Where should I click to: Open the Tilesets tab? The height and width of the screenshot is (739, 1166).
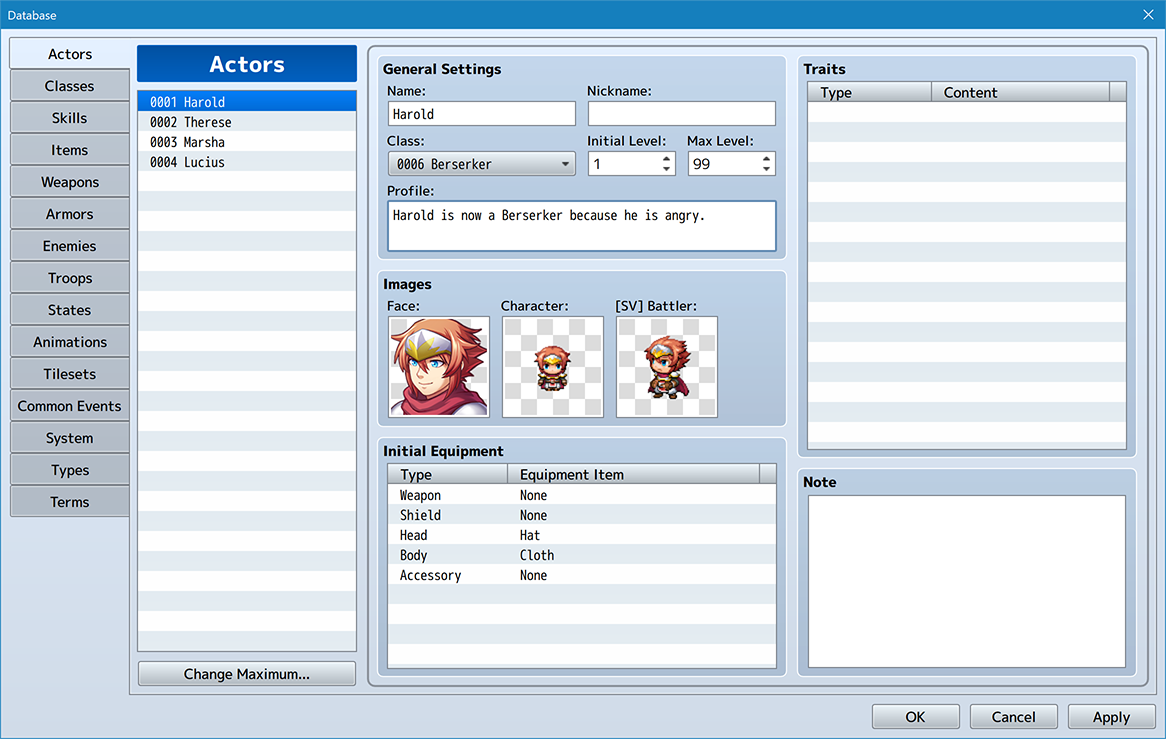point(70,374)
